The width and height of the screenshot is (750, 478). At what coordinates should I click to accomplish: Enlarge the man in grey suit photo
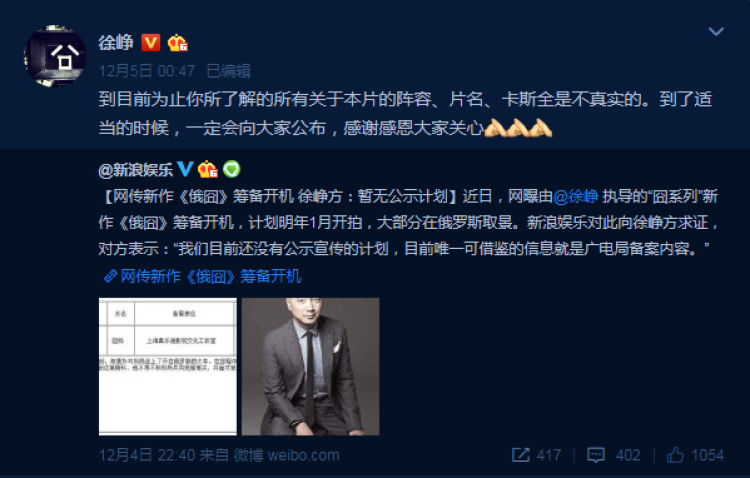pyautogui.click(x=310, y=367)
